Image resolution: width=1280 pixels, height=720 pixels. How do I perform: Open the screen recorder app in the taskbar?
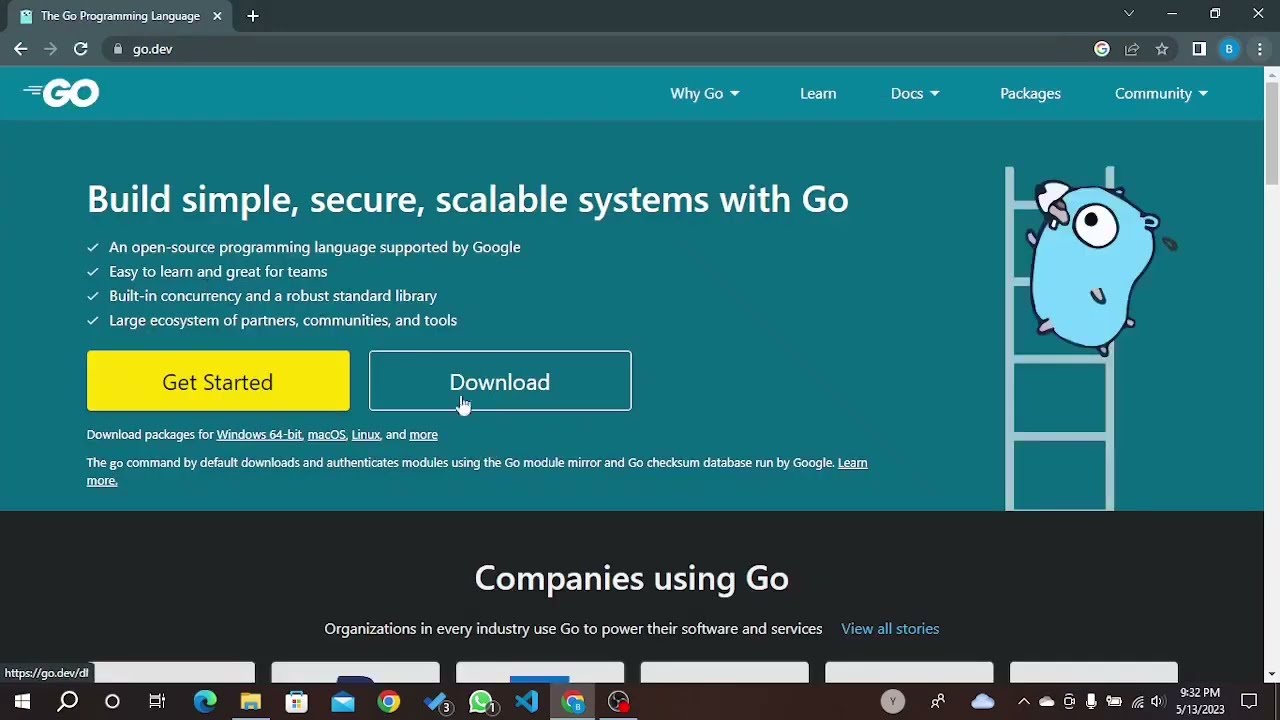[x=619, y=702]
